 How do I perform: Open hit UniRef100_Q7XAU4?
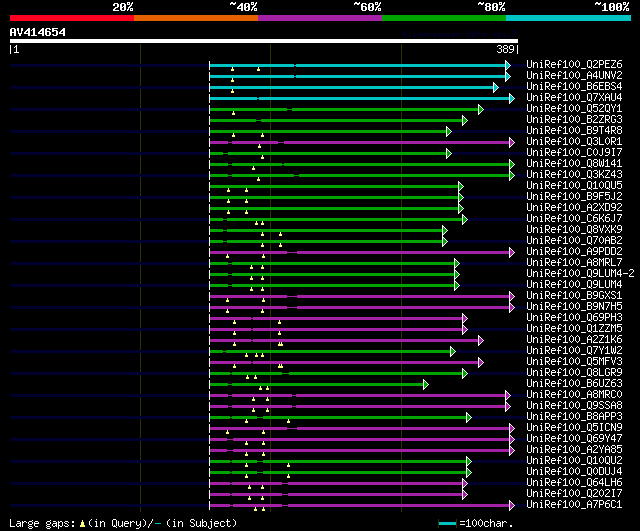point(574,98)
